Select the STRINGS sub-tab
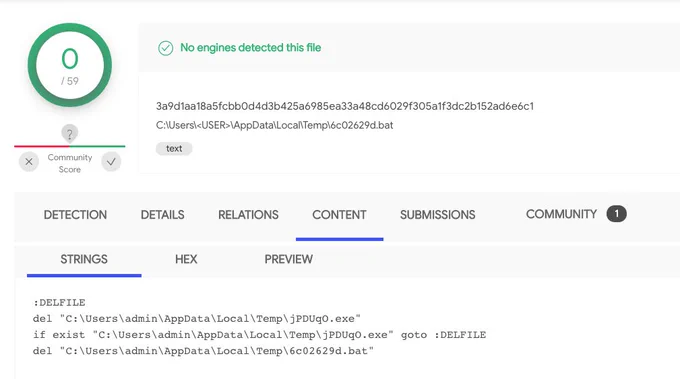The image size is (680, 379). pyautogui.click(x=84, y=259)
